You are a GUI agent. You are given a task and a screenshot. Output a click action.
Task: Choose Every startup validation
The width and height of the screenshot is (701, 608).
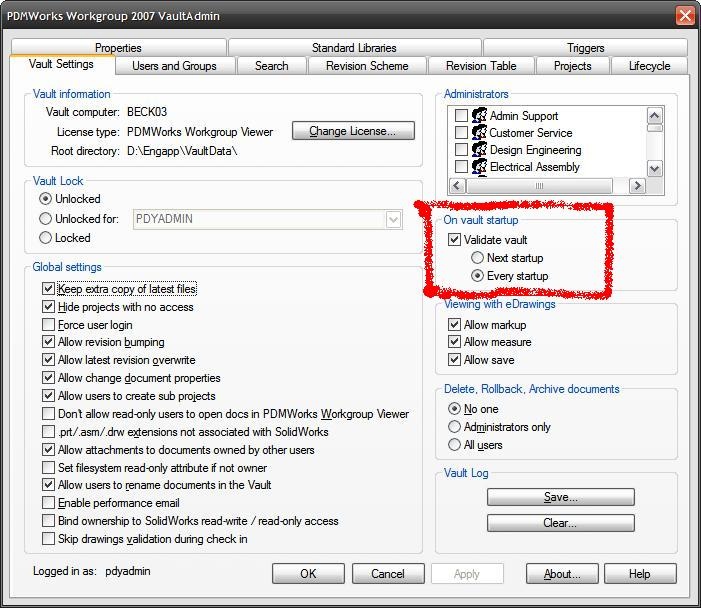tap(477, 276)
